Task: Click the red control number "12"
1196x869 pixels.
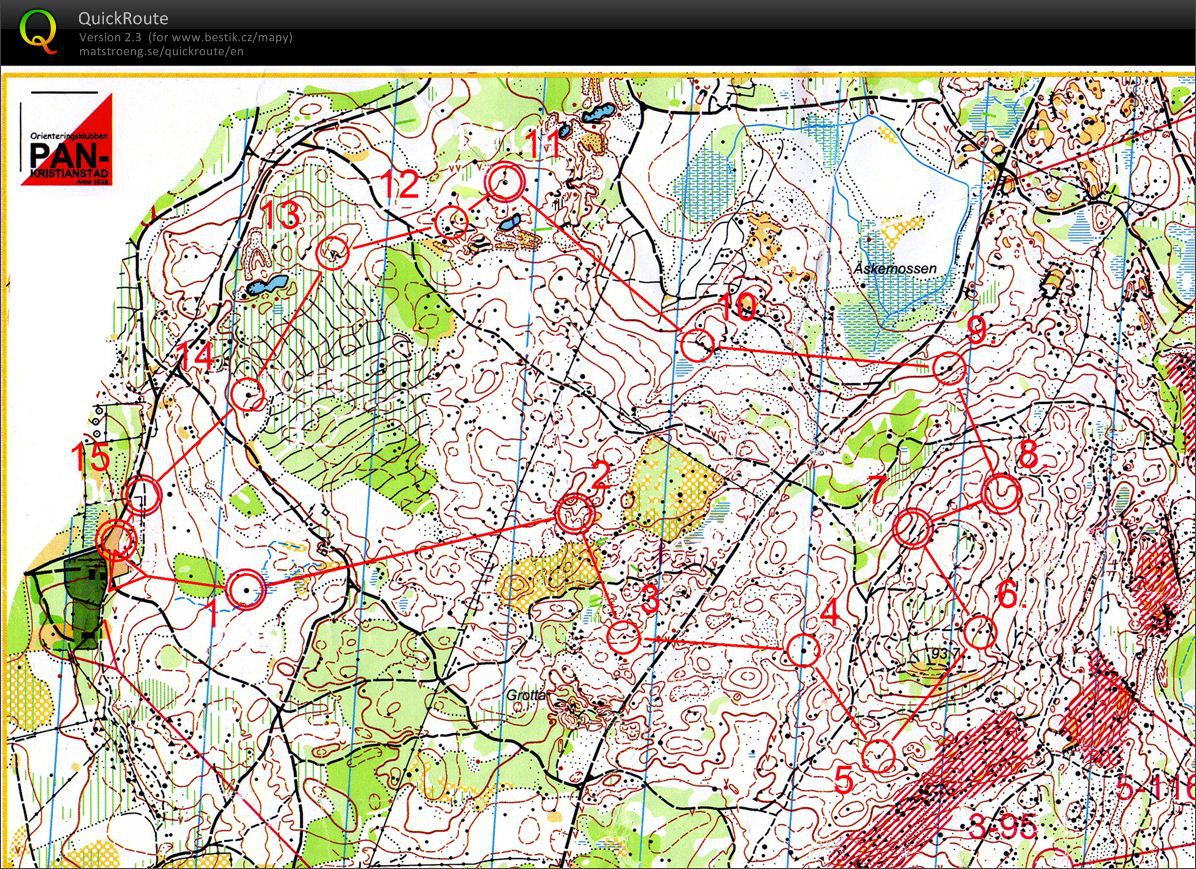Action: 400,185
